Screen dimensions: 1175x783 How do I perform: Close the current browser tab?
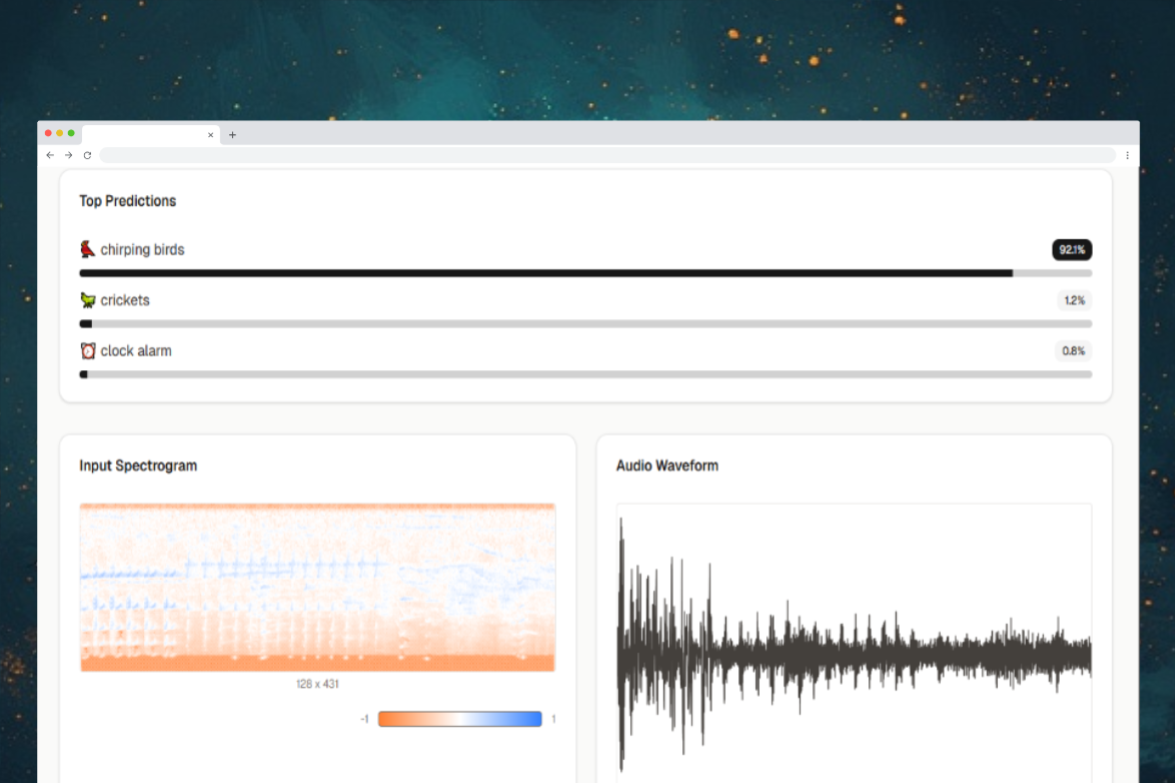coord(210,135)
